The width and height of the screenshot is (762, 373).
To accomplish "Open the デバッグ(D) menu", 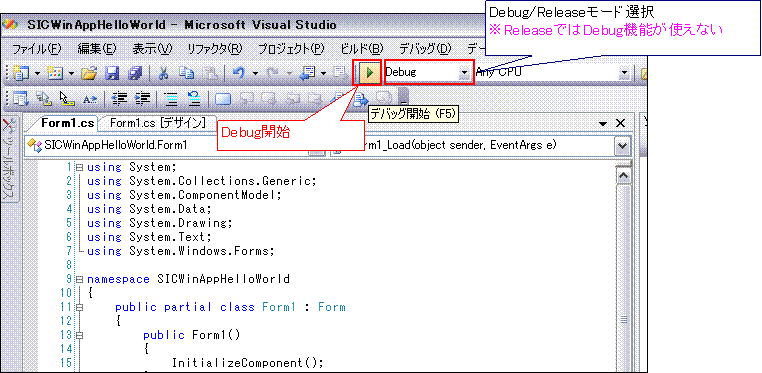I will coord(425,49).
